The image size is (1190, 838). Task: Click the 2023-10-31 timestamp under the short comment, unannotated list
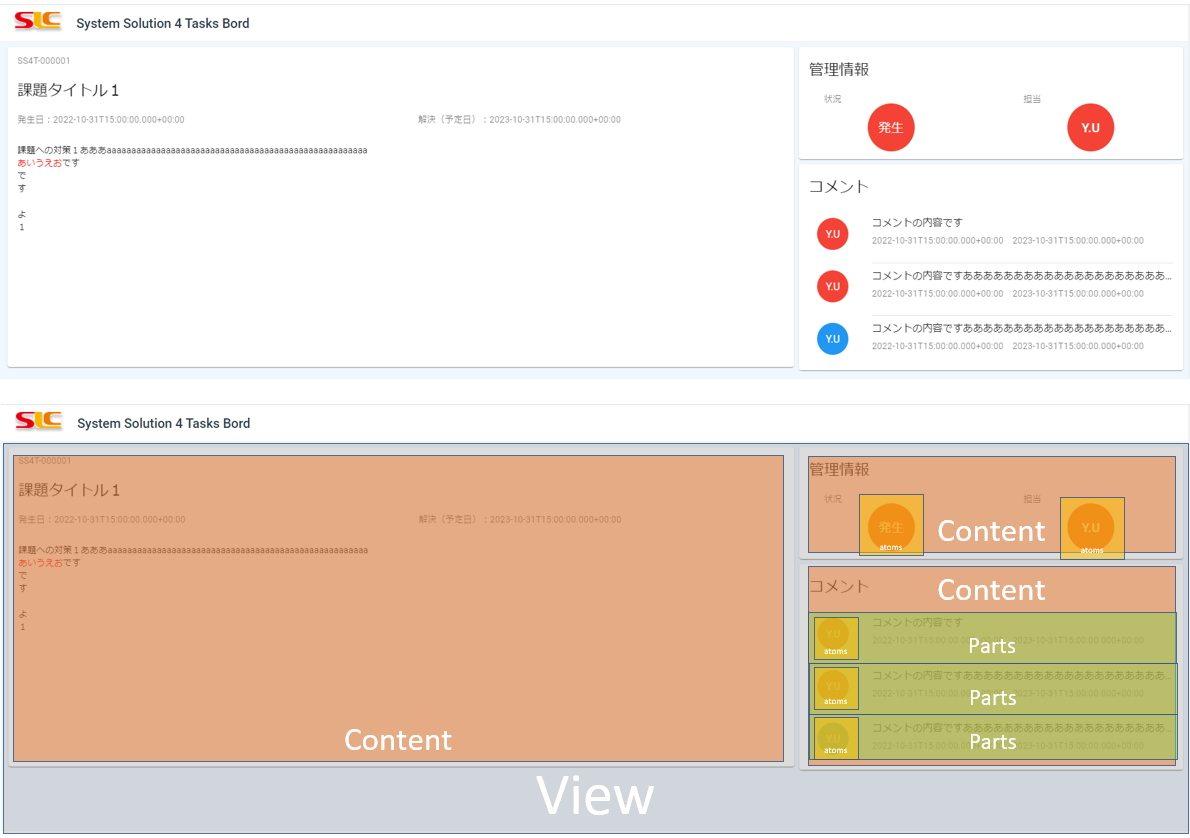(1078, 241)
